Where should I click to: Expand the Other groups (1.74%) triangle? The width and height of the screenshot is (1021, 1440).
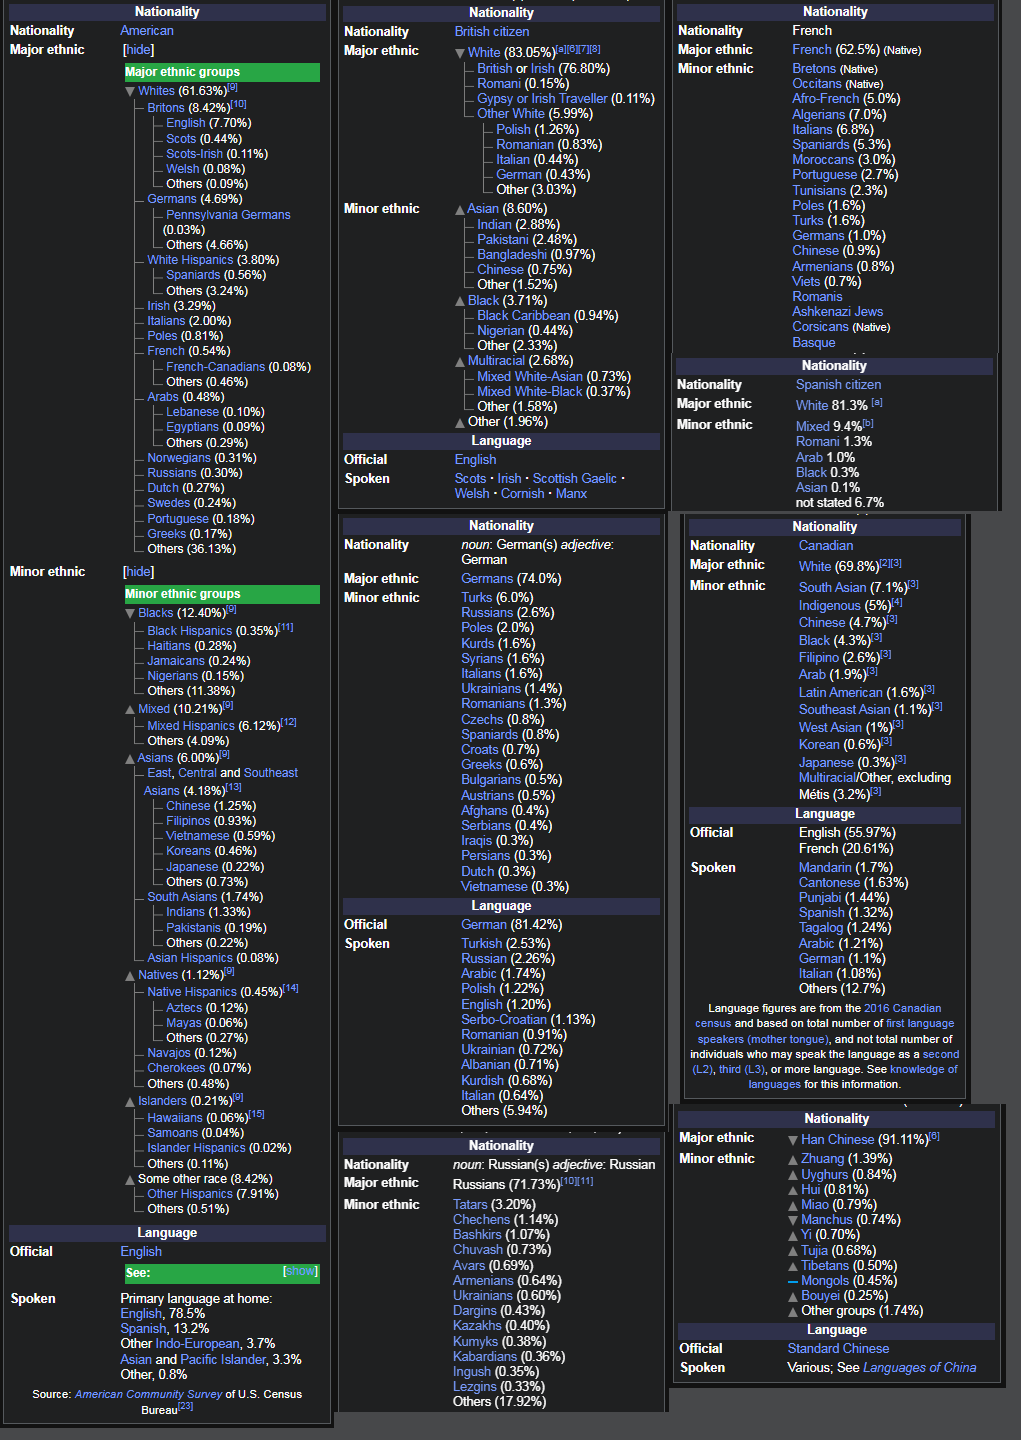pyautogui.click(x=793, y=1311)
